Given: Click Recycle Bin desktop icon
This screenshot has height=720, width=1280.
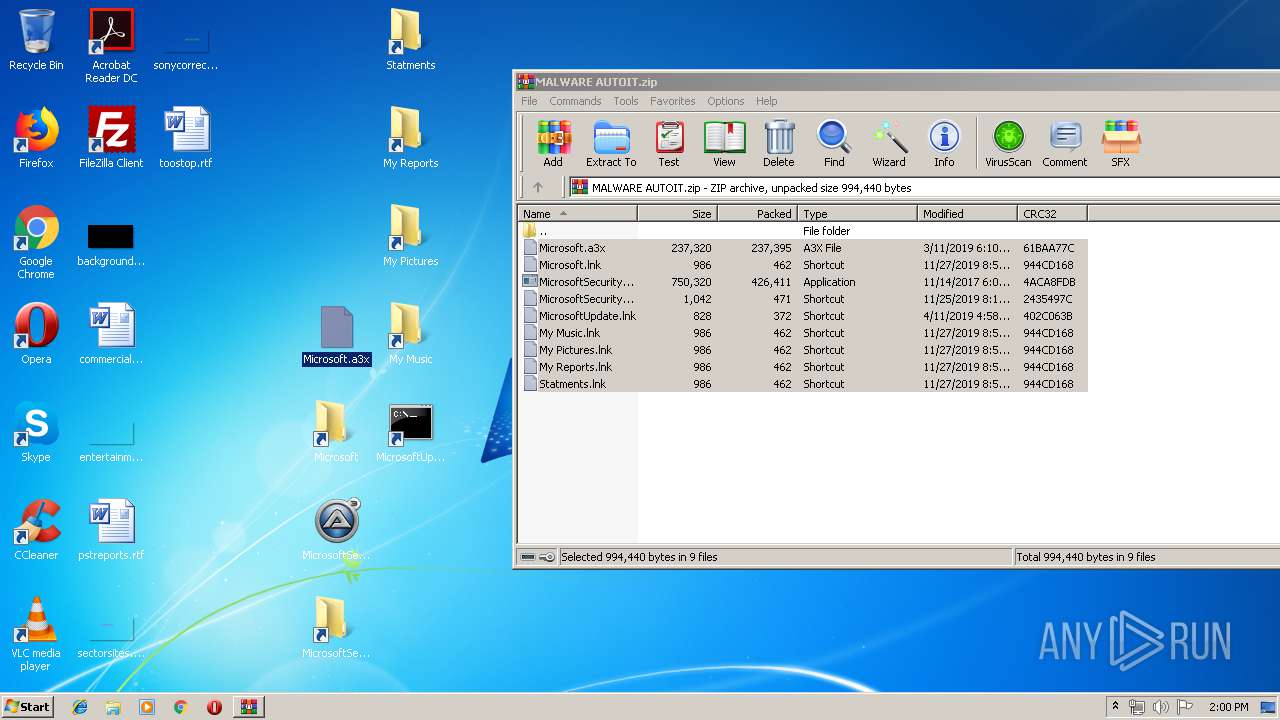Looking at the screenshot, I should click(36, 41).
